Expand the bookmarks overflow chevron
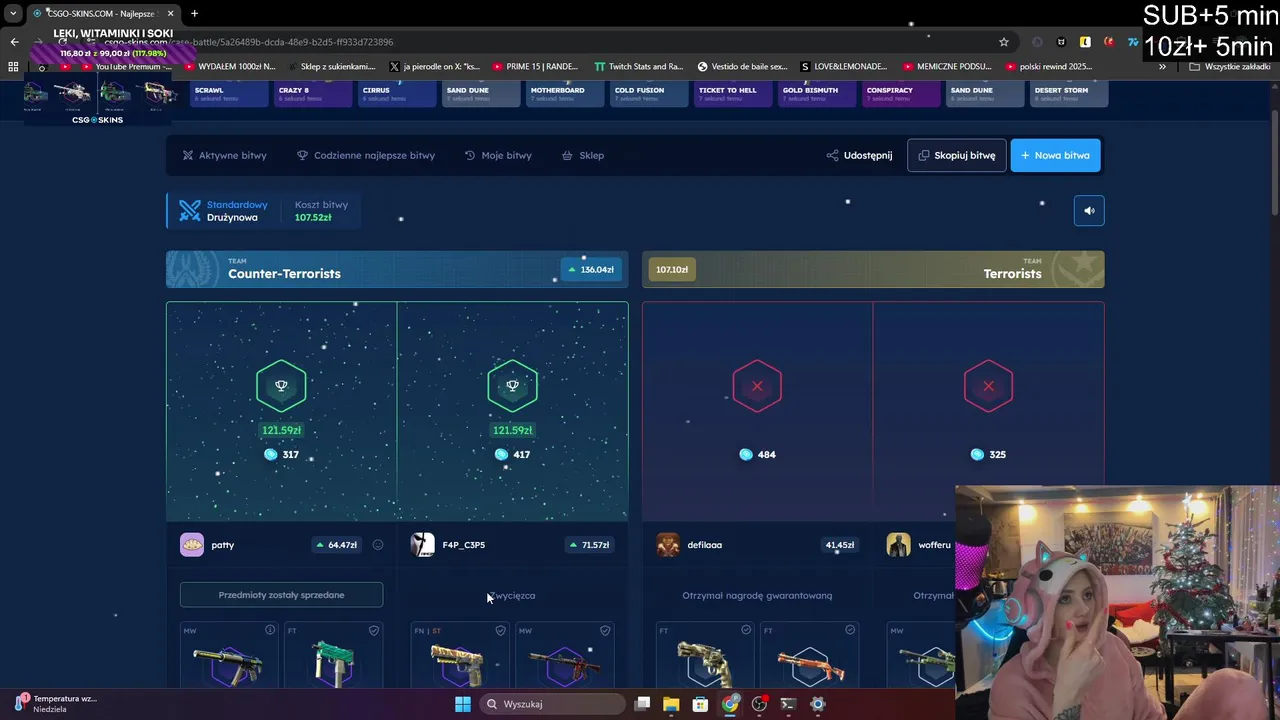Screen dimensions: 1280x720 tap(1162, 67)
